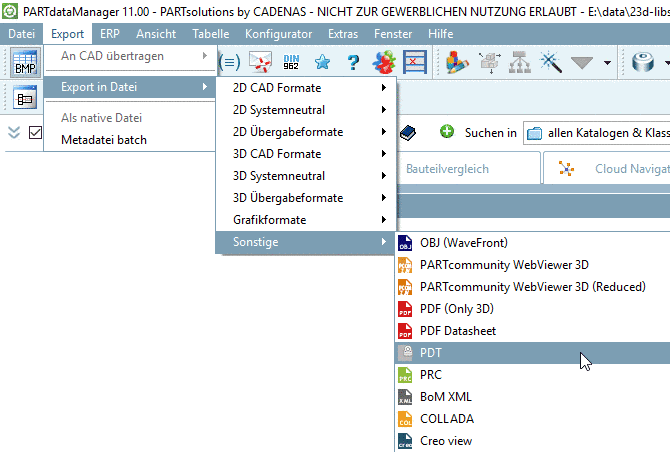Image resolution: width=670 pixels, height=452 pixels.
Task: Toggle the checkbox next to double chevron
Action: (35, 132)
